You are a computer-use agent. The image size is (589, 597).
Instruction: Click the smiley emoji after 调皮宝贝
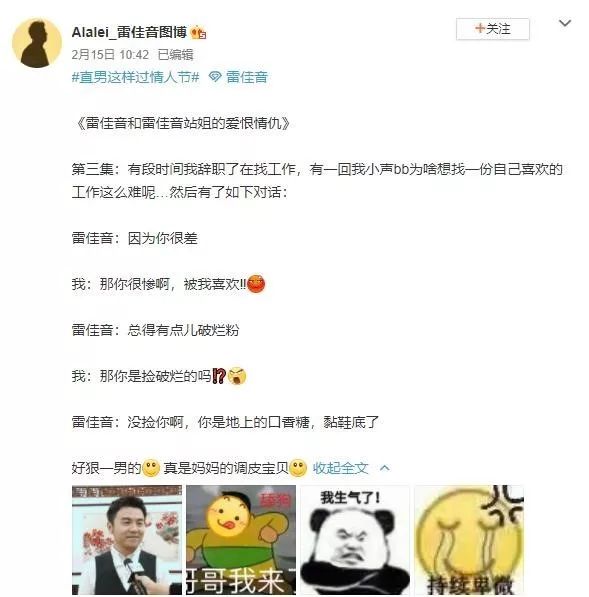(x=298, y=468)
